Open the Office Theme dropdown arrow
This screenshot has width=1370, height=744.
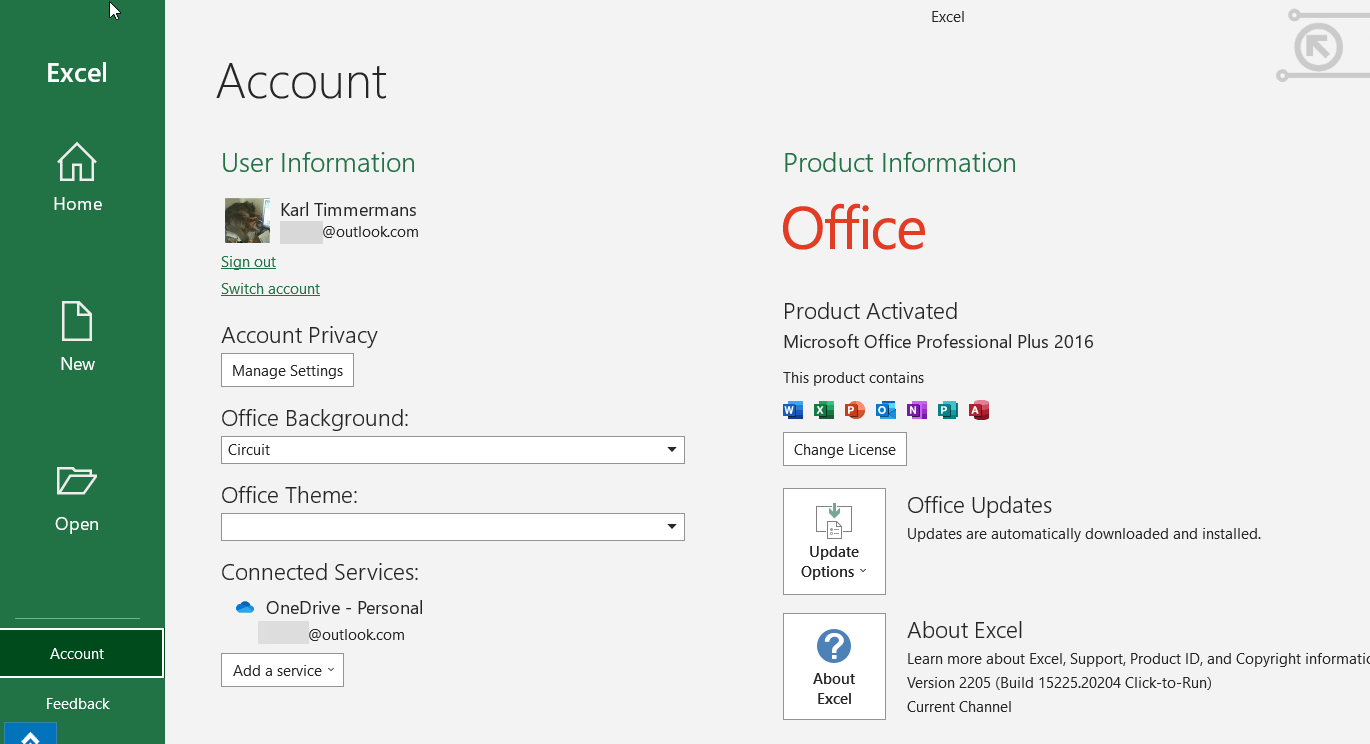click(x=672, y=527)
